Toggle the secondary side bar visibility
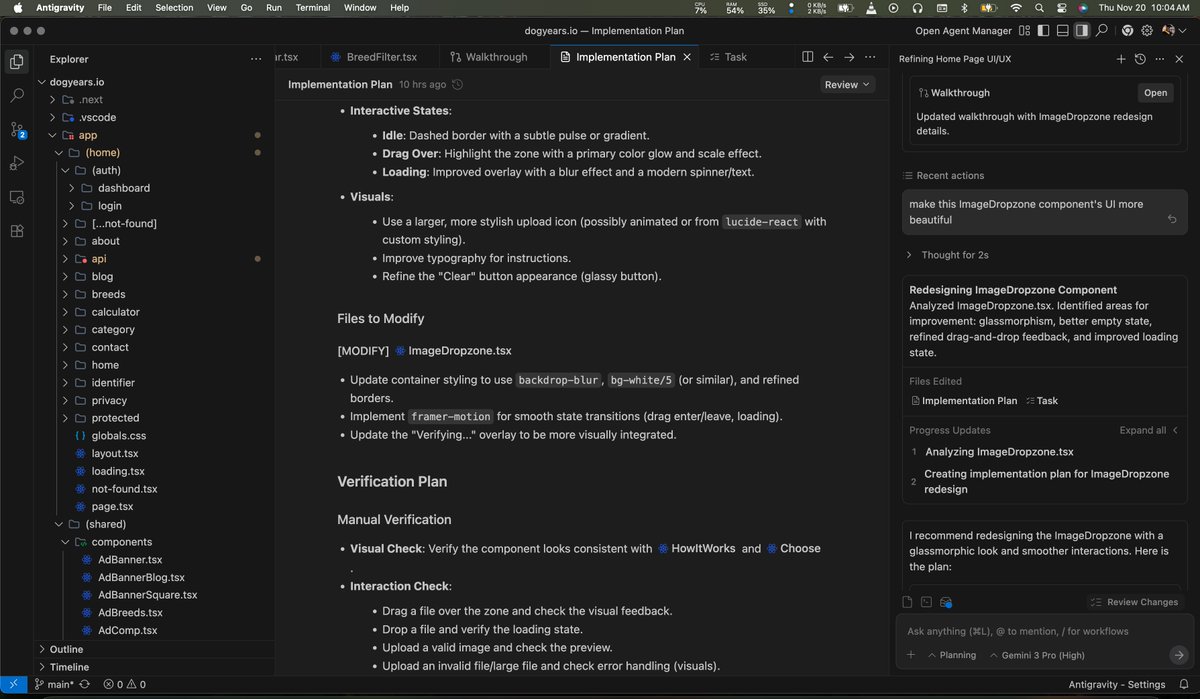Image resolution: width=1200 pixels, height=699 pixels. (1081, 31)
